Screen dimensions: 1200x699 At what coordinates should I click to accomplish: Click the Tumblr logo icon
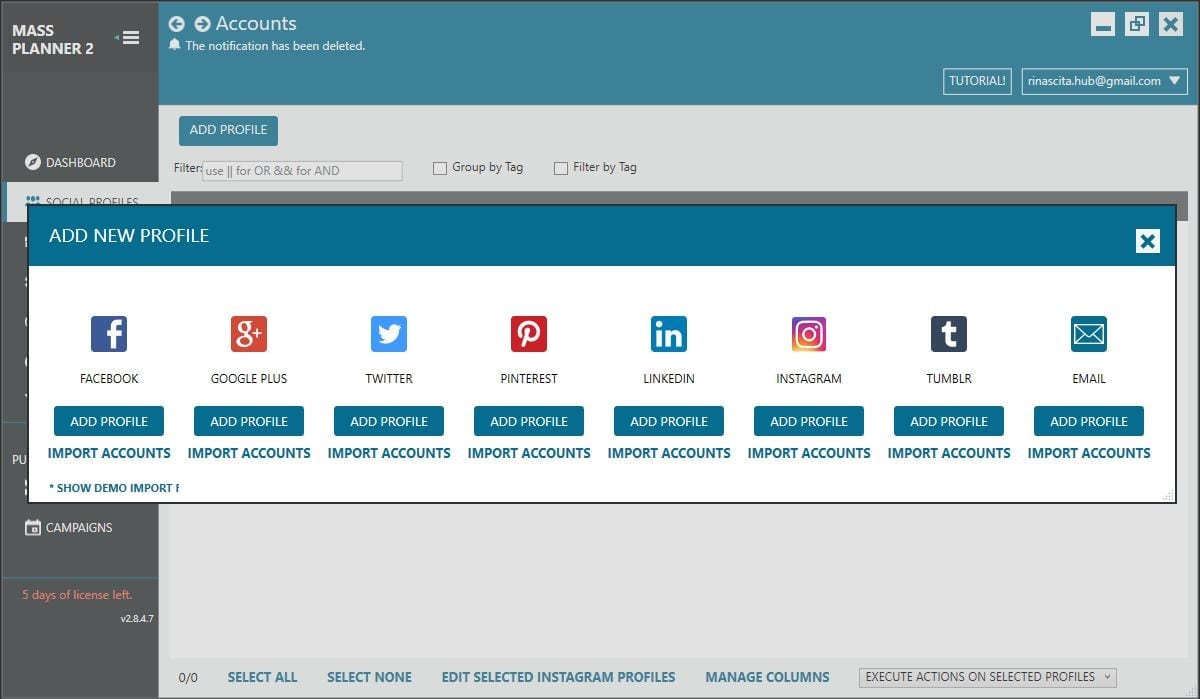[949, 334]
